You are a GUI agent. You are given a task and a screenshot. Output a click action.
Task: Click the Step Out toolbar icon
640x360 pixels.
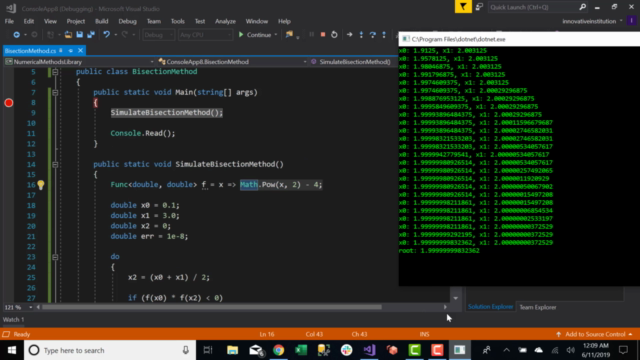click(x=384, y=35)
